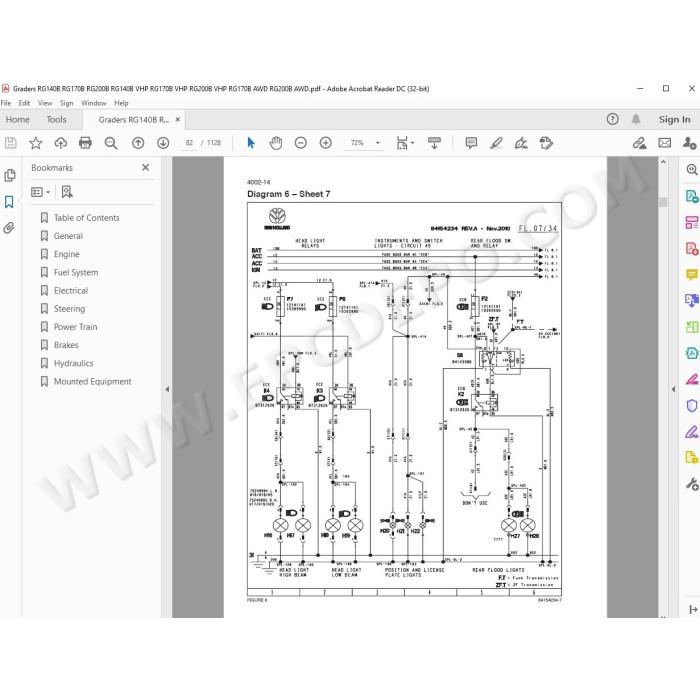Click the Sign document pen icon
The height and width of the screenshot is (700, 700).
point(521,143)
